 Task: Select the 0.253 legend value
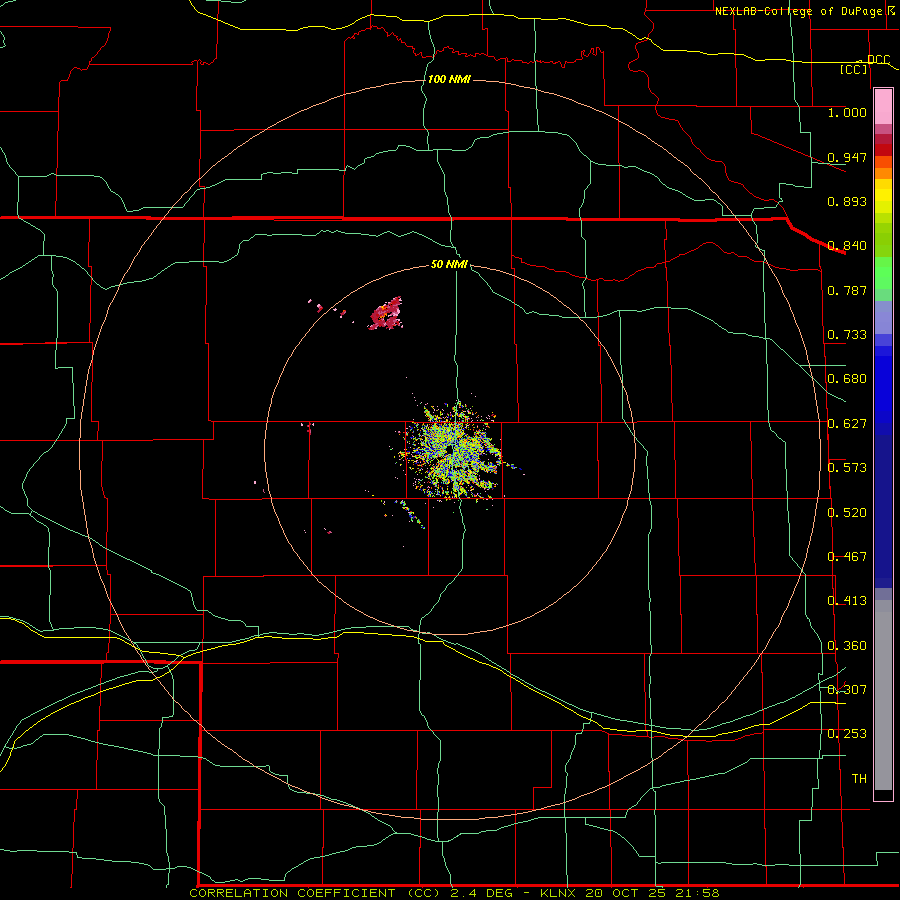847,734
